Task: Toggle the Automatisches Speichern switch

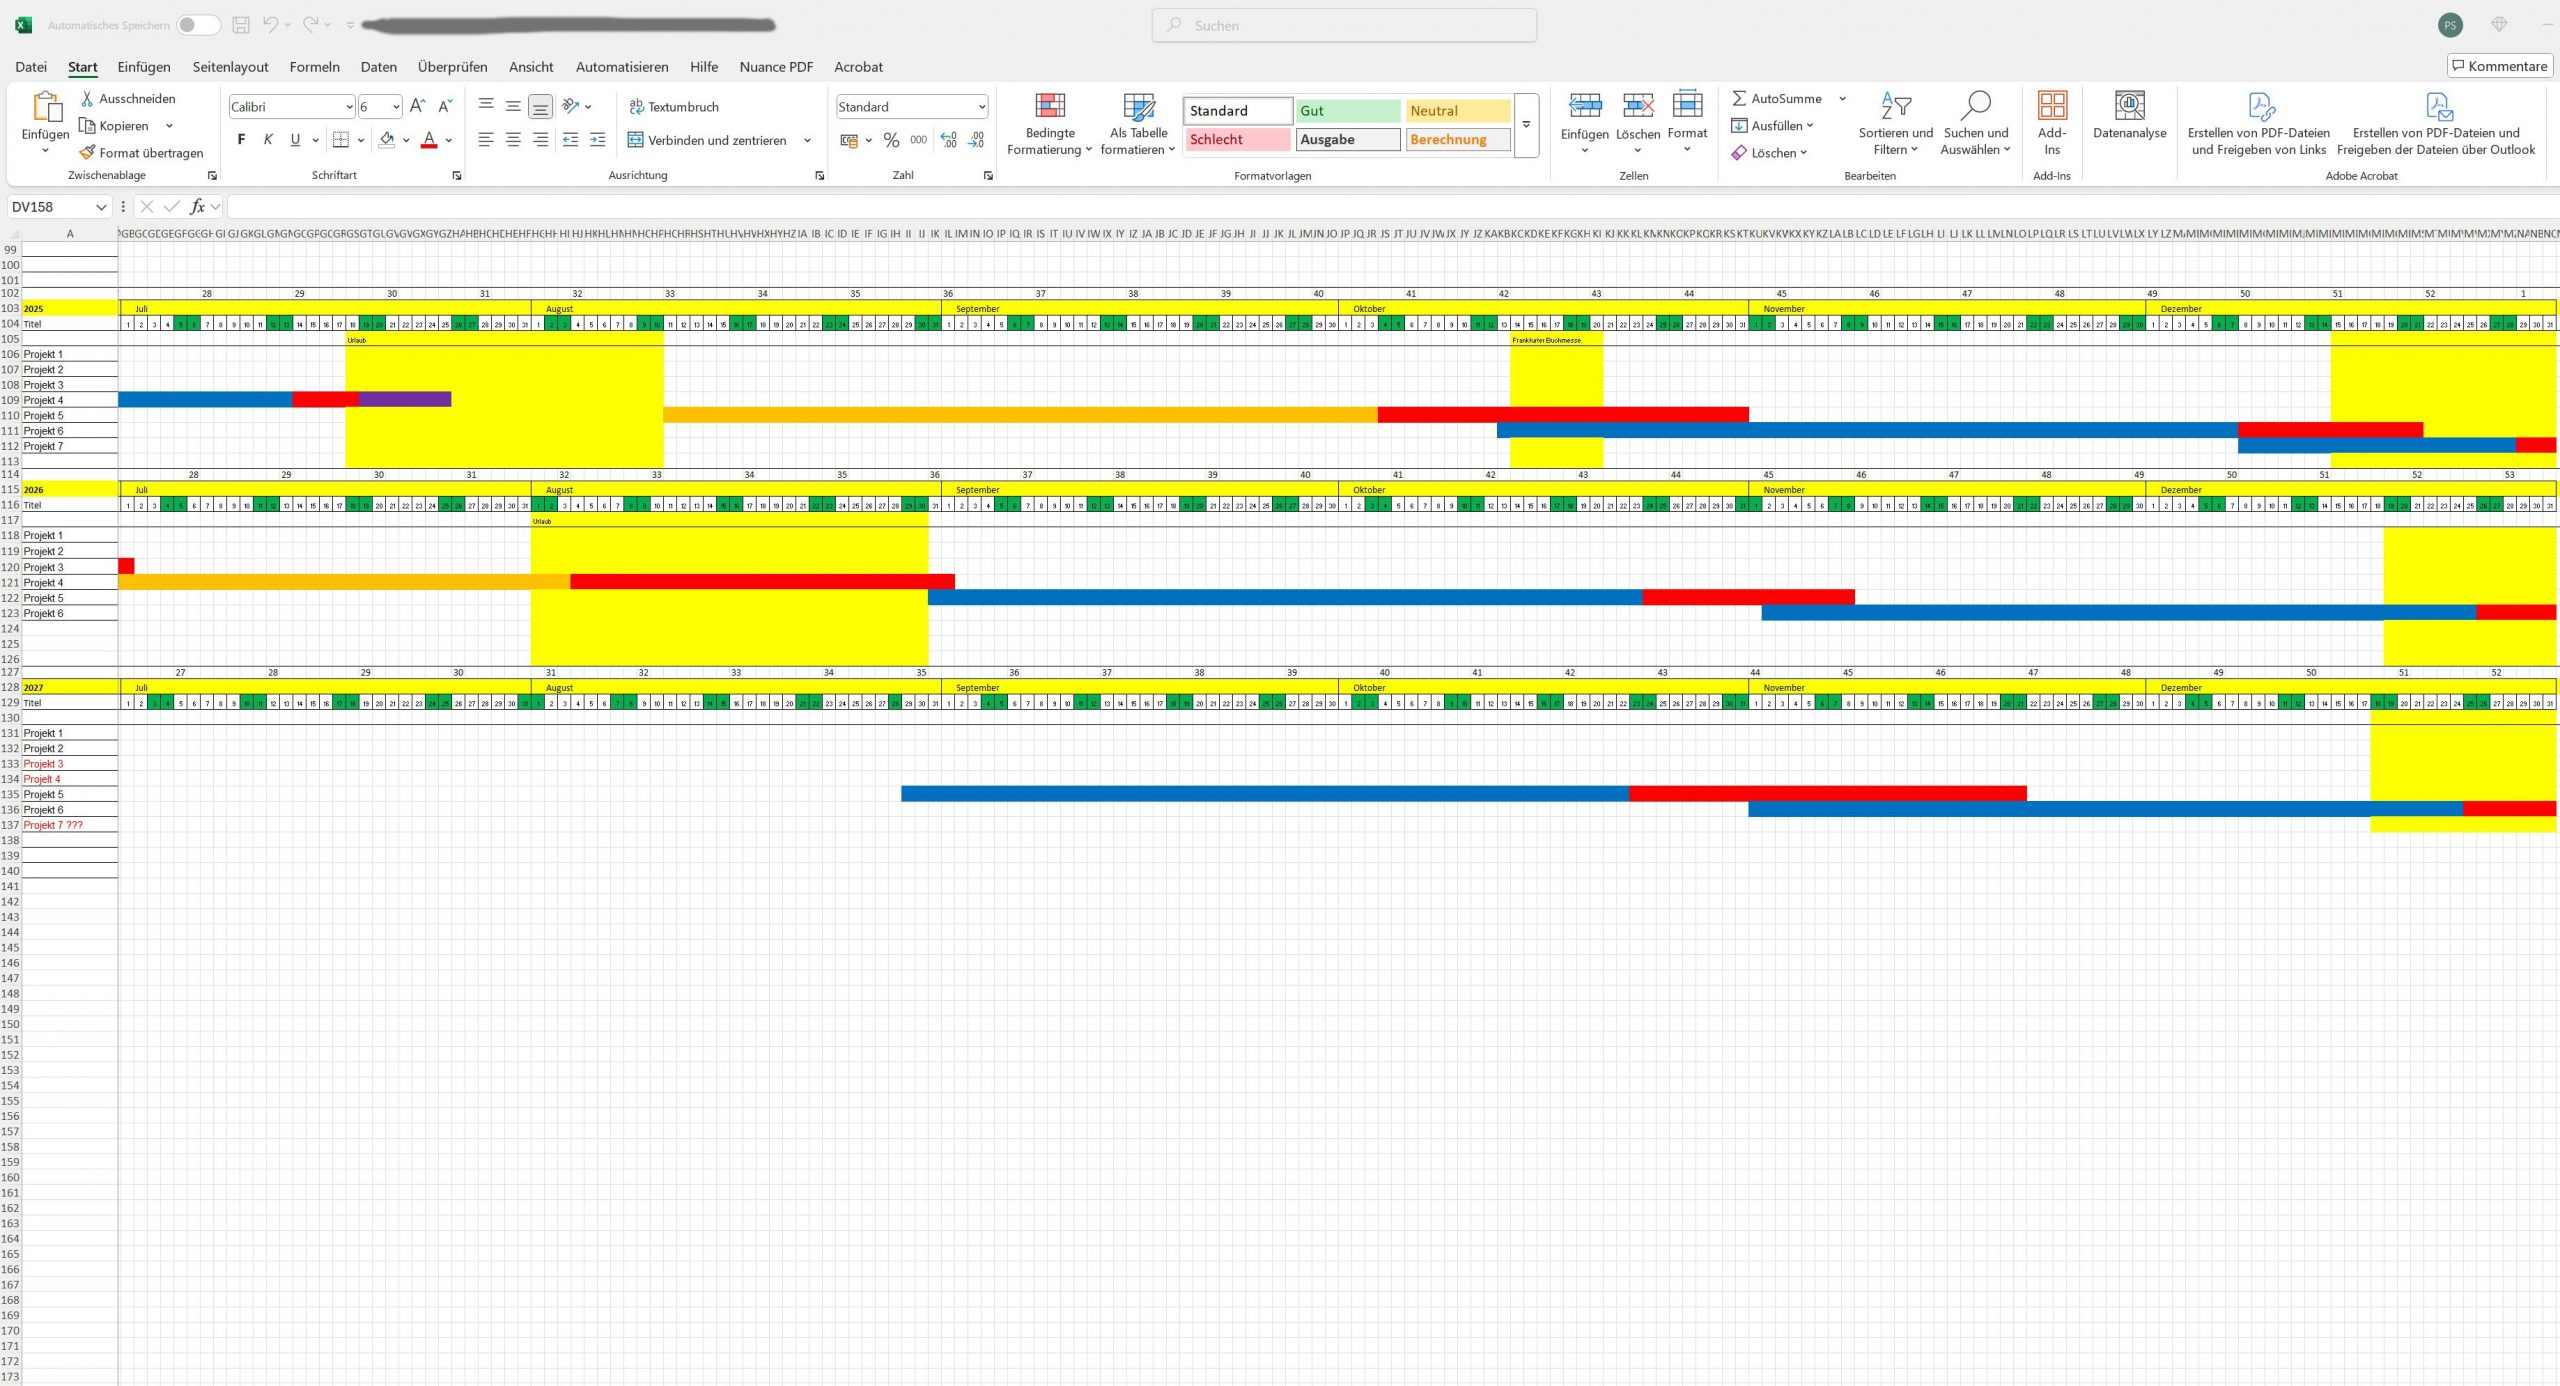Action: [198, 25]
